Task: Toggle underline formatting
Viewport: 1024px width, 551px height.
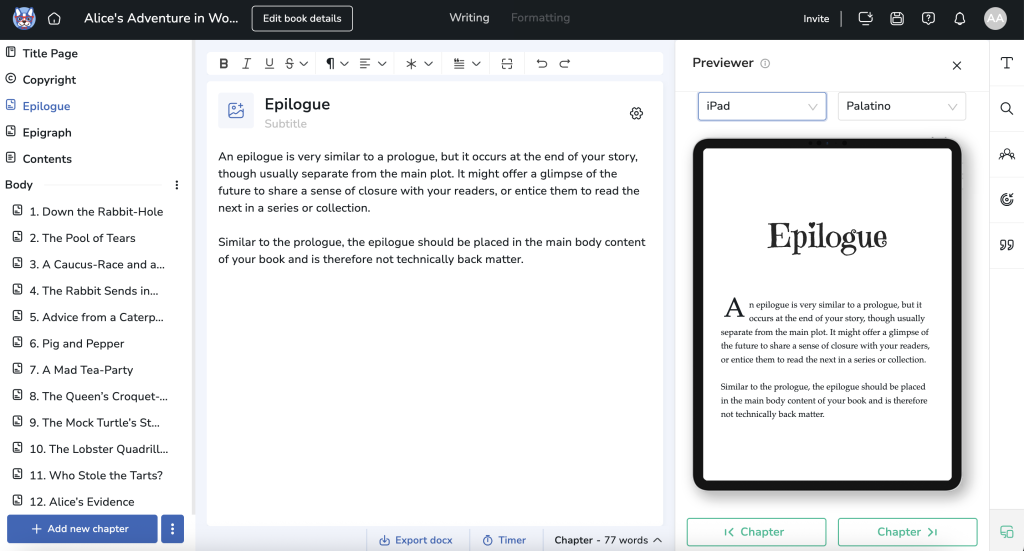Action: (x=269, y=64)
